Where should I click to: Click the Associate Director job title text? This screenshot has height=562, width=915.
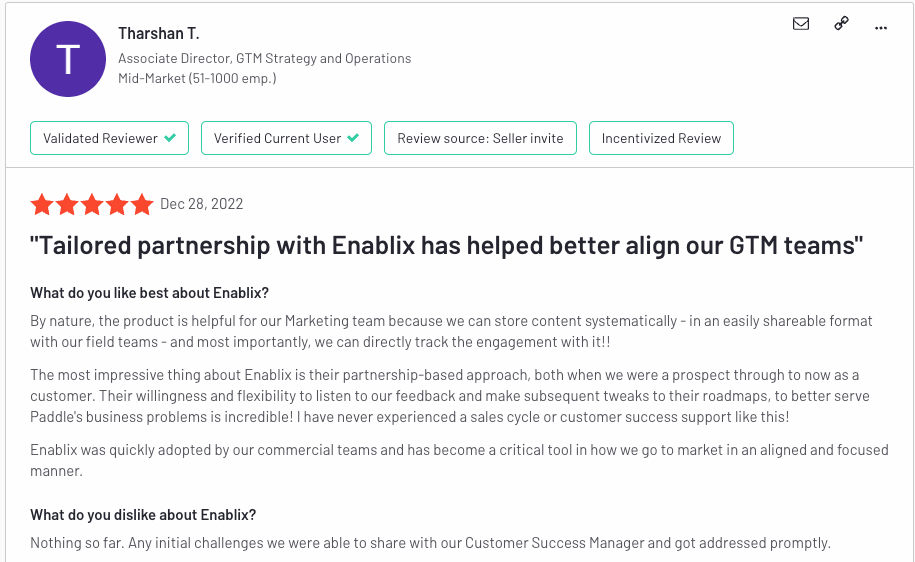click(264, 58)
